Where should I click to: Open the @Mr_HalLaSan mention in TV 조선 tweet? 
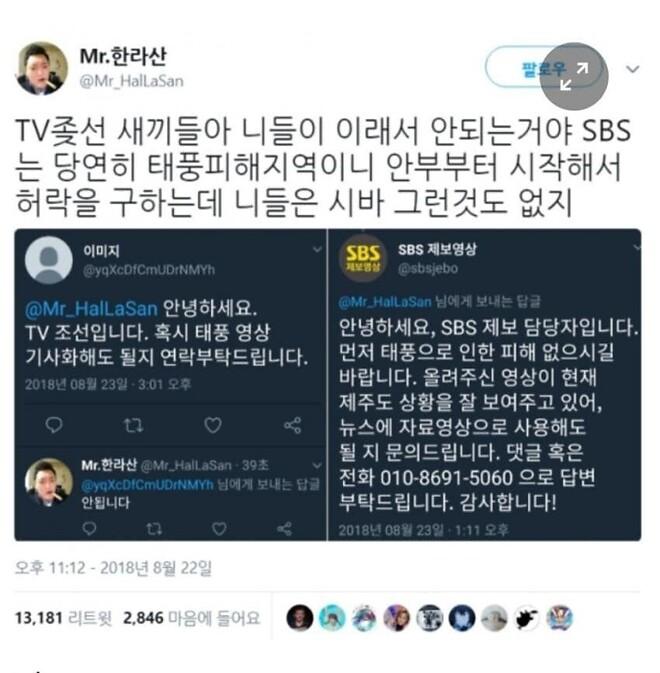[91, 309]
